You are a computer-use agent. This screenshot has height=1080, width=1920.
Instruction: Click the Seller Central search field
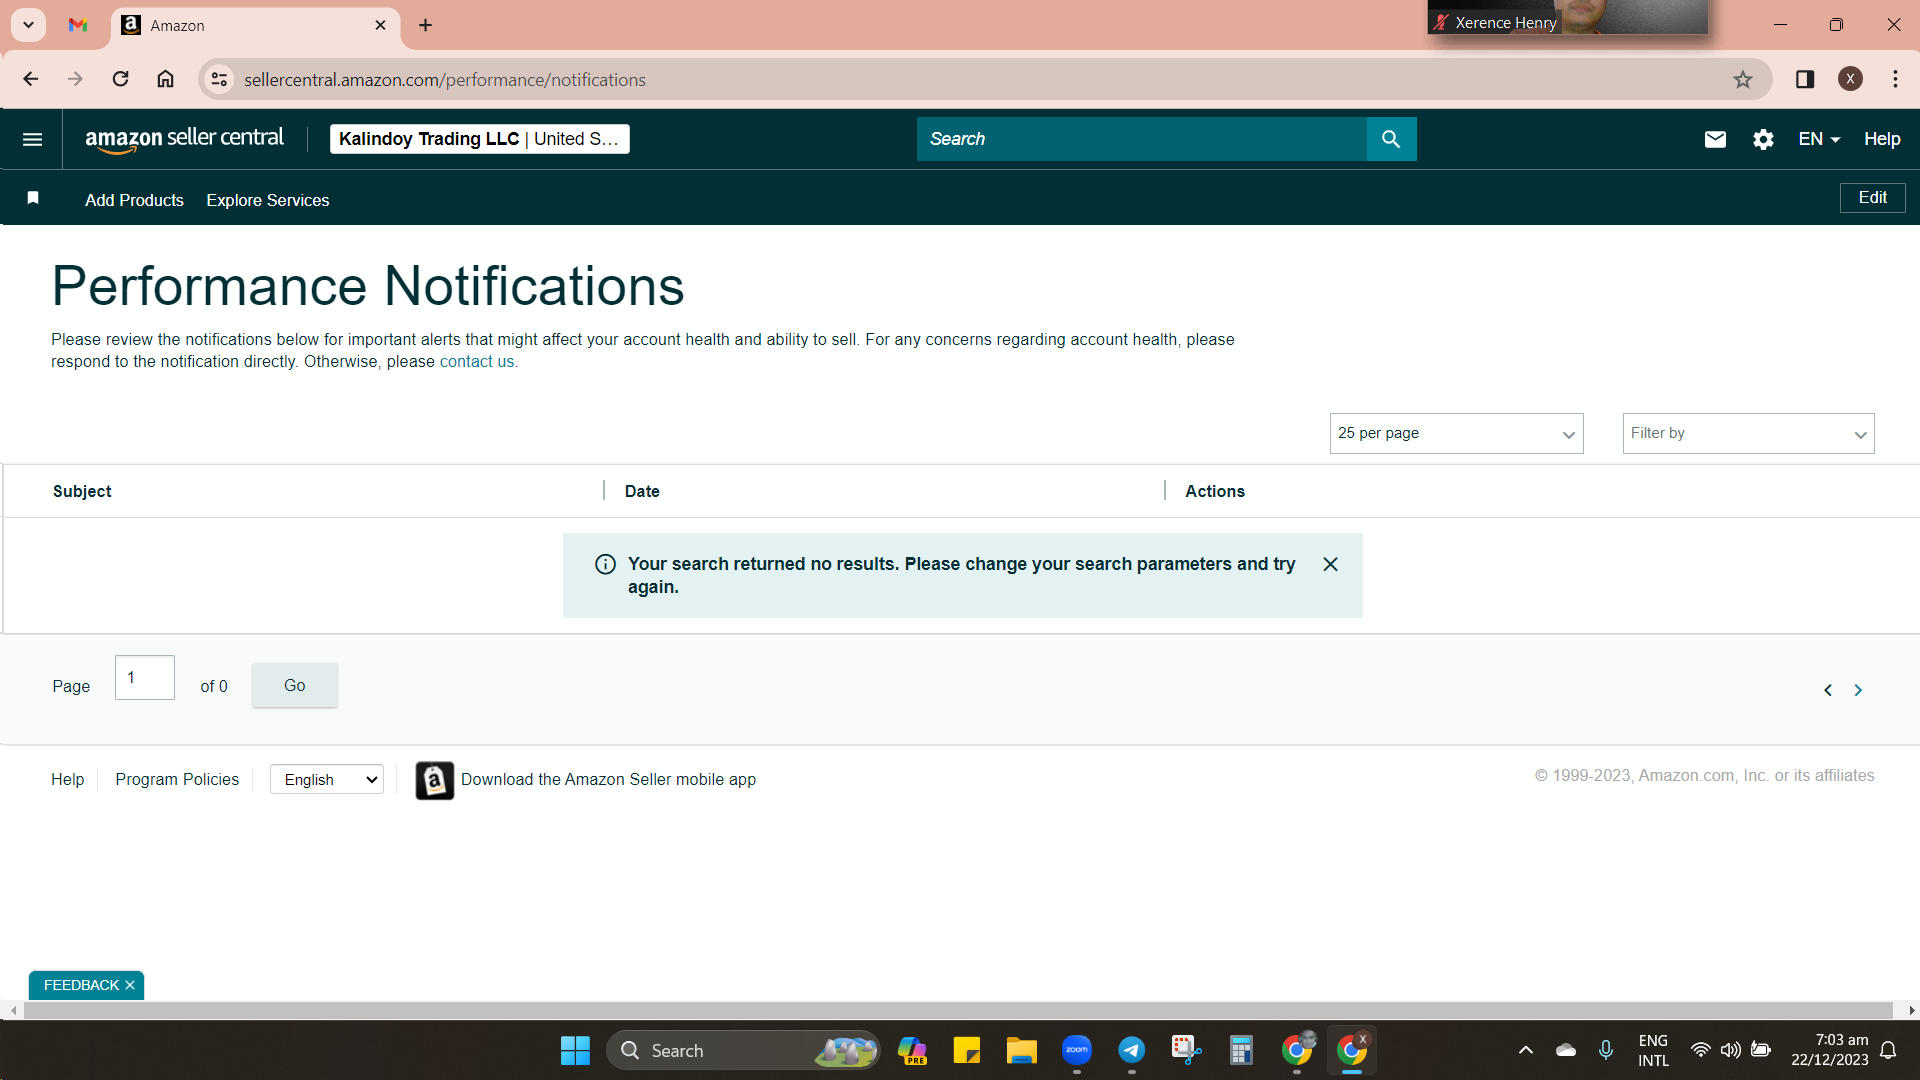[1141, 139]
